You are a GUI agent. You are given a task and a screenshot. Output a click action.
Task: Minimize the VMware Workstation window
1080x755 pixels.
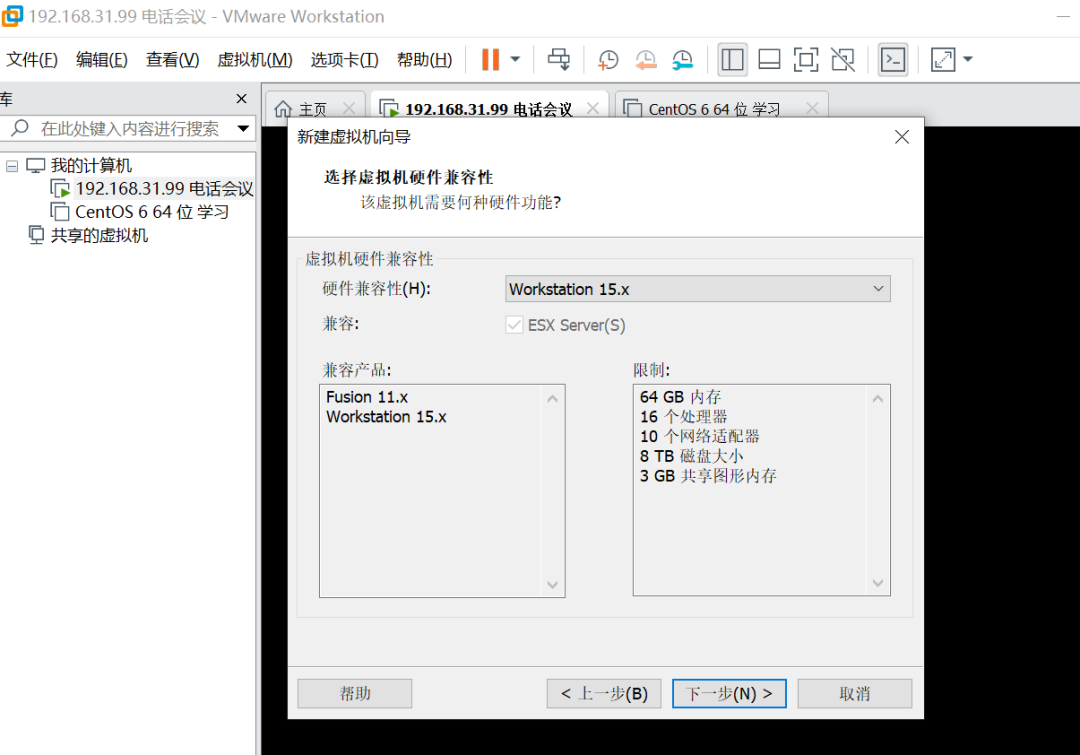(x=1063, y=16)
